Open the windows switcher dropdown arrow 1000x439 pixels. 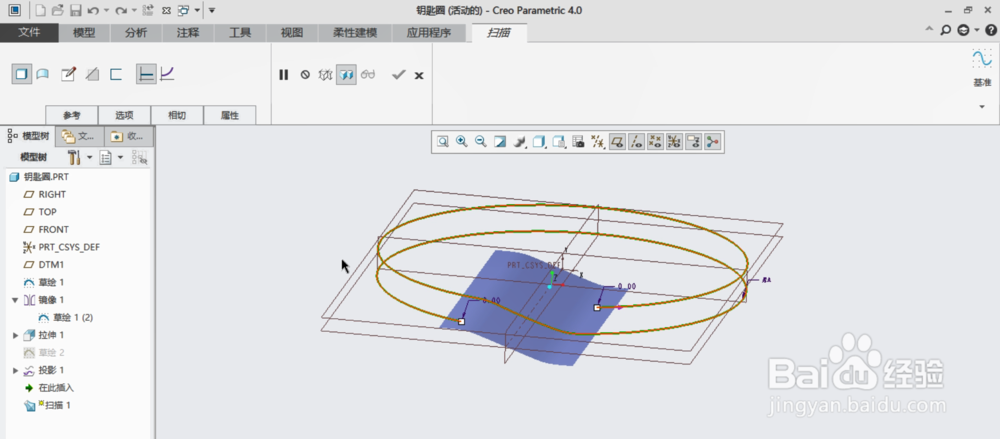(x=198, y=11)
